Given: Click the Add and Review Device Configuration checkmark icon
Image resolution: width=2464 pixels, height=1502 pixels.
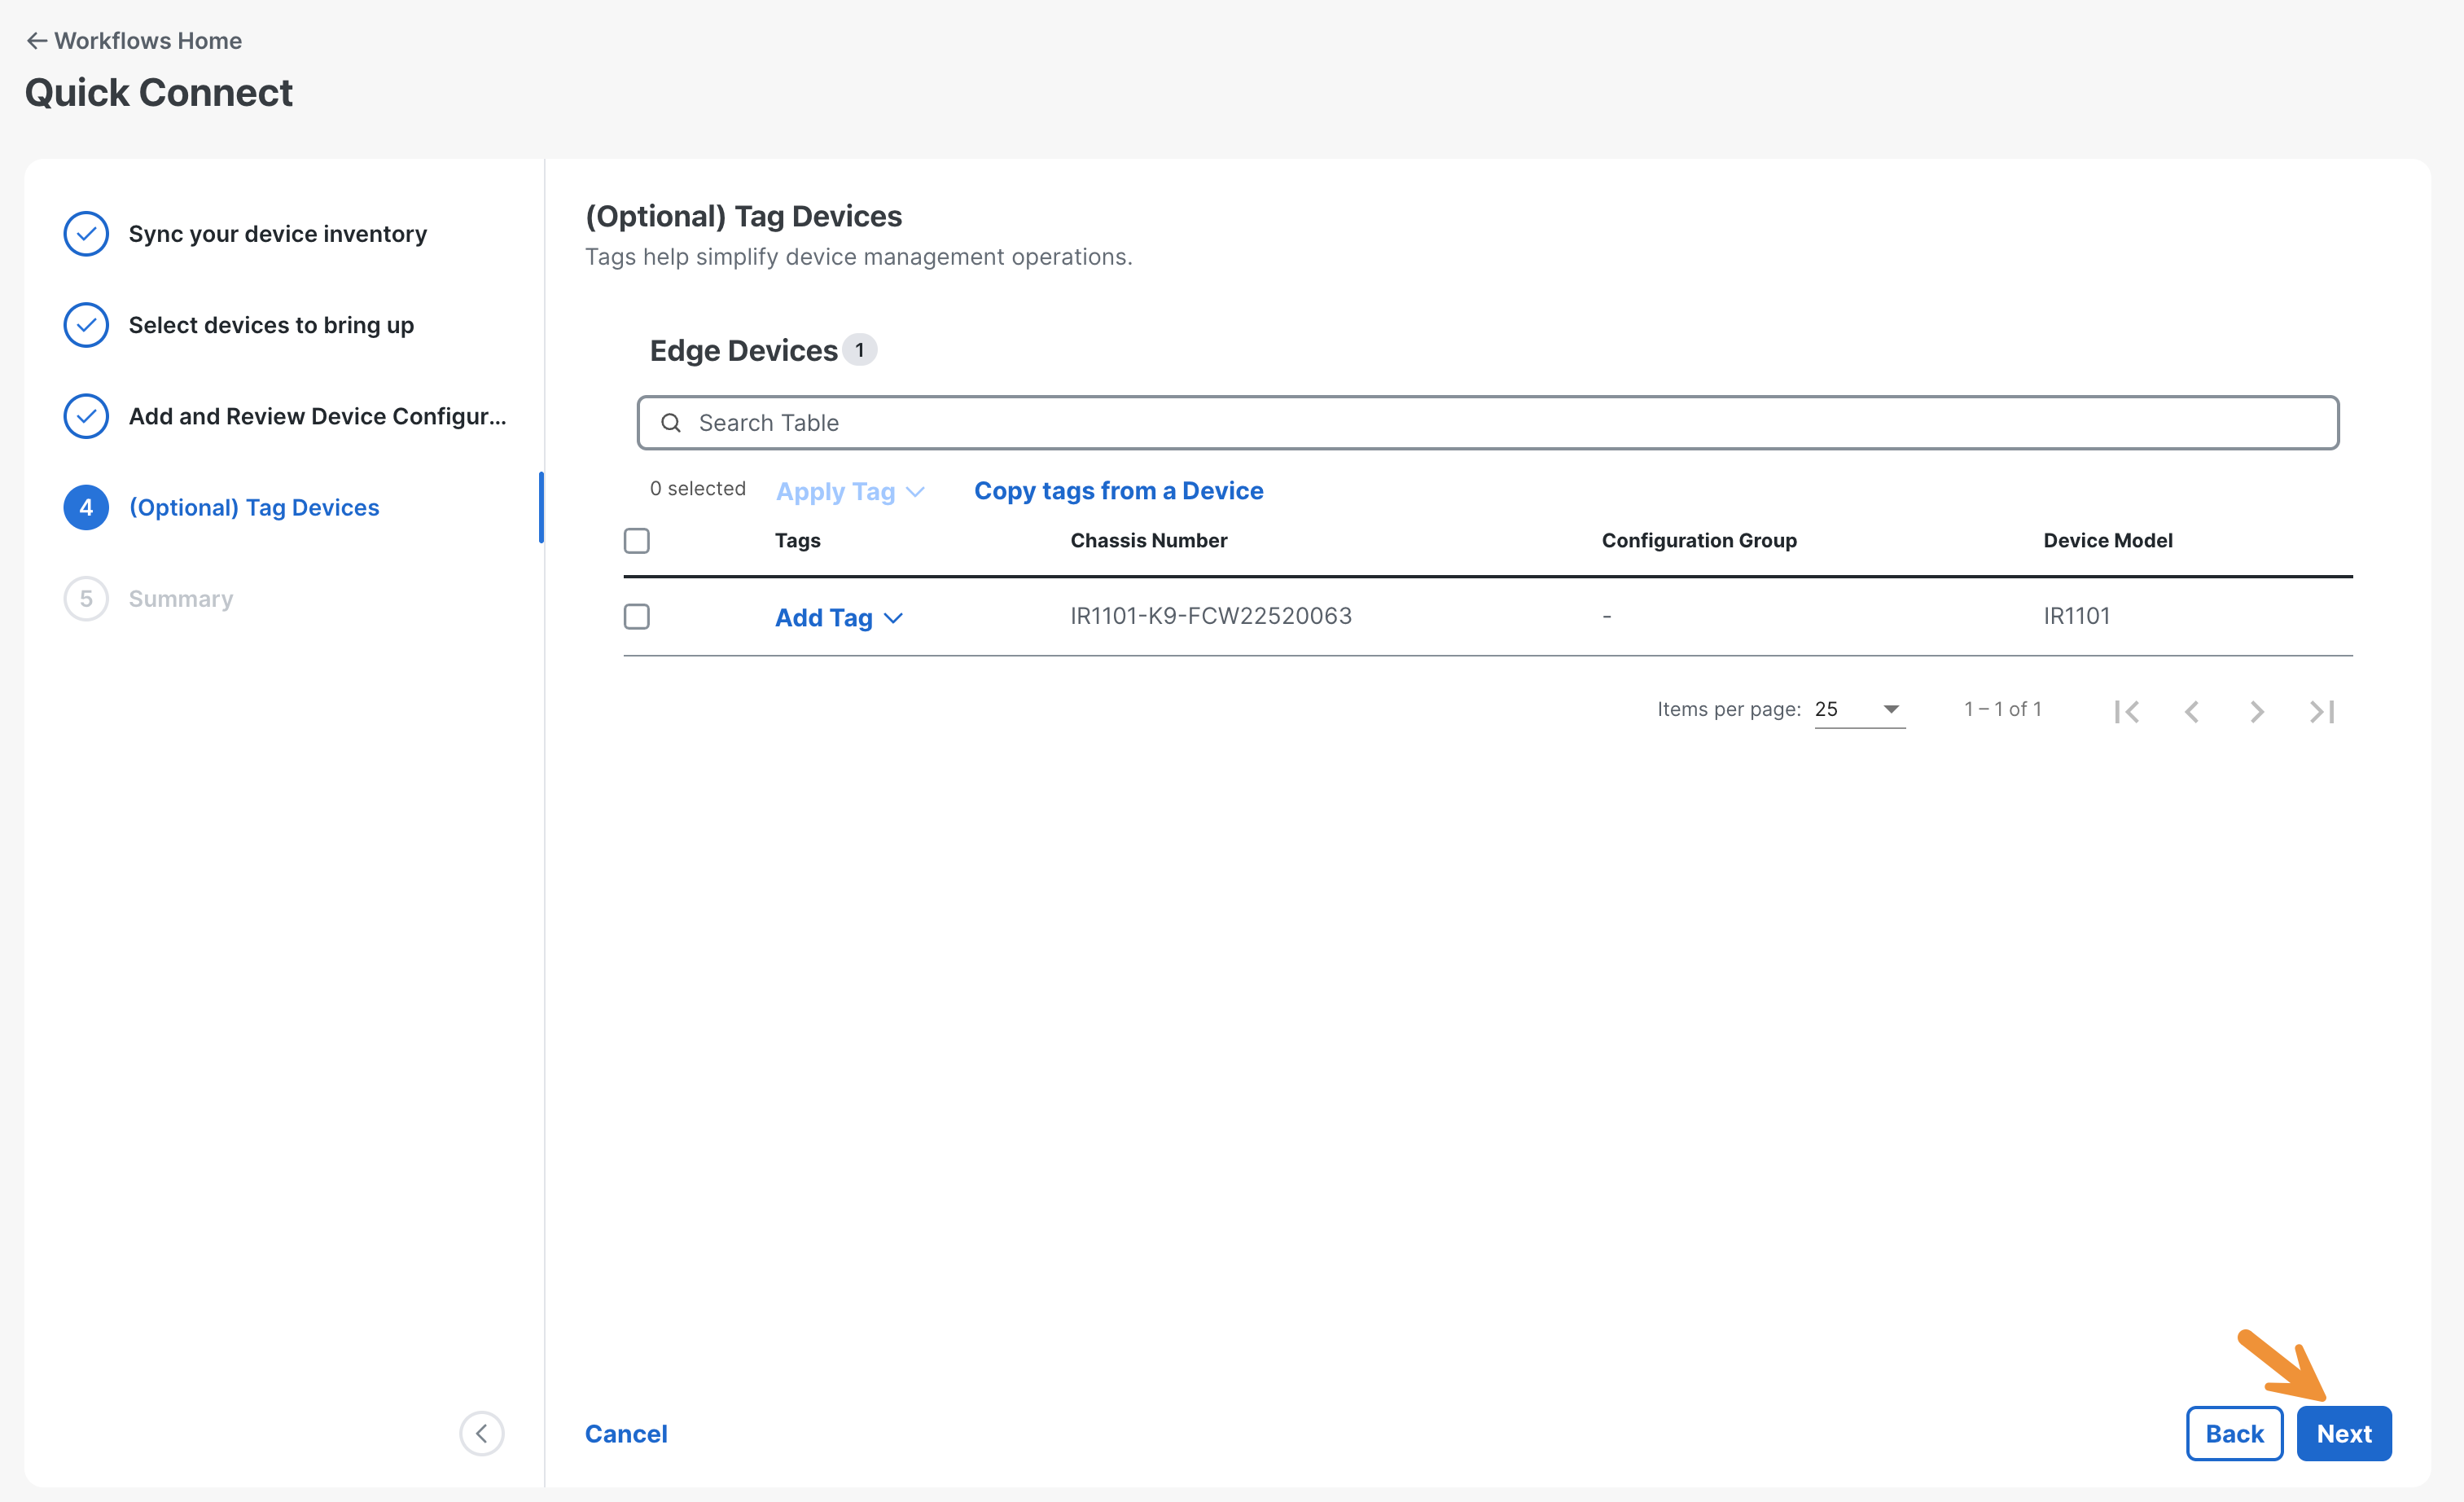Looking at the screenshot, I should click(x=86, y=416).
